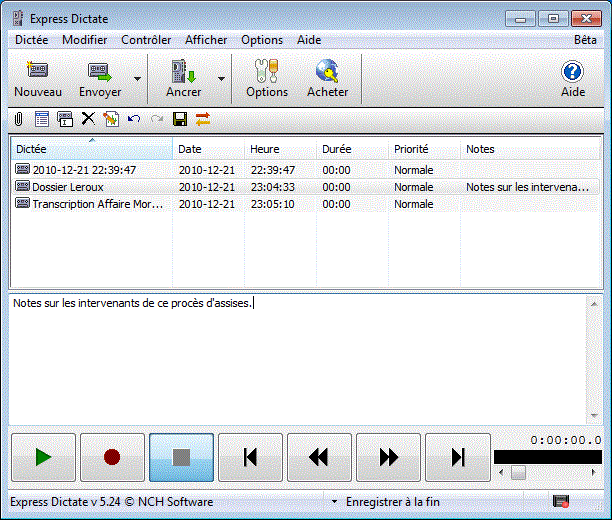Open the Afficher menu
This screenshot has height=520, width=612.
(206, 40)
